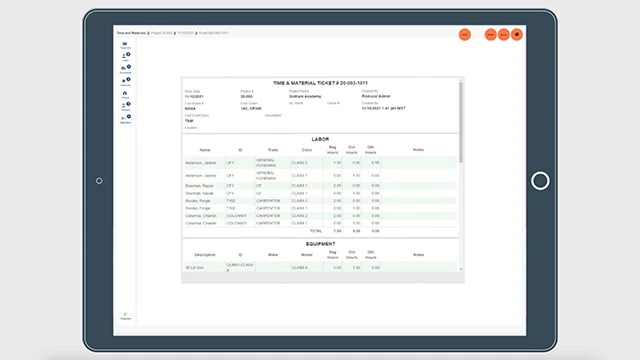
Task: Open the Photos sidebar section
Action: click(x=125, y=95)
